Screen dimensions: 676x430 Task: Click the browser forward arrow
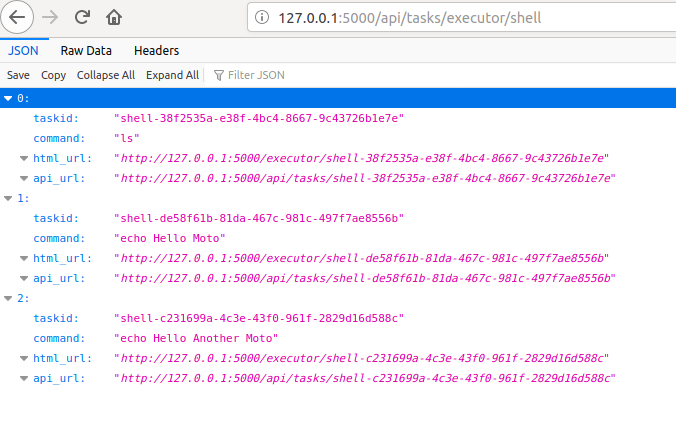click(50, 18)
